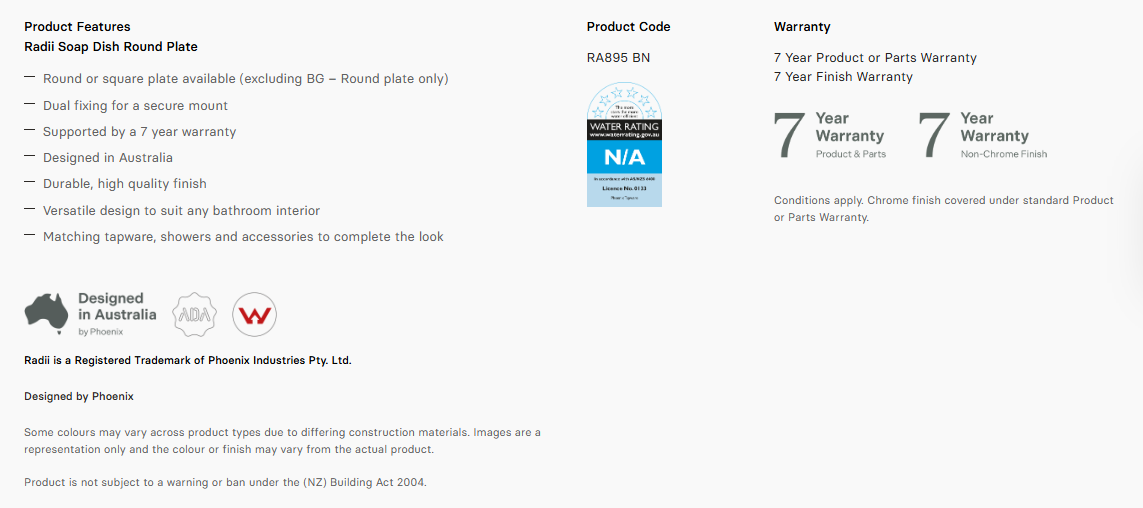Click the ADA badge icon

[x=195, y=315]
